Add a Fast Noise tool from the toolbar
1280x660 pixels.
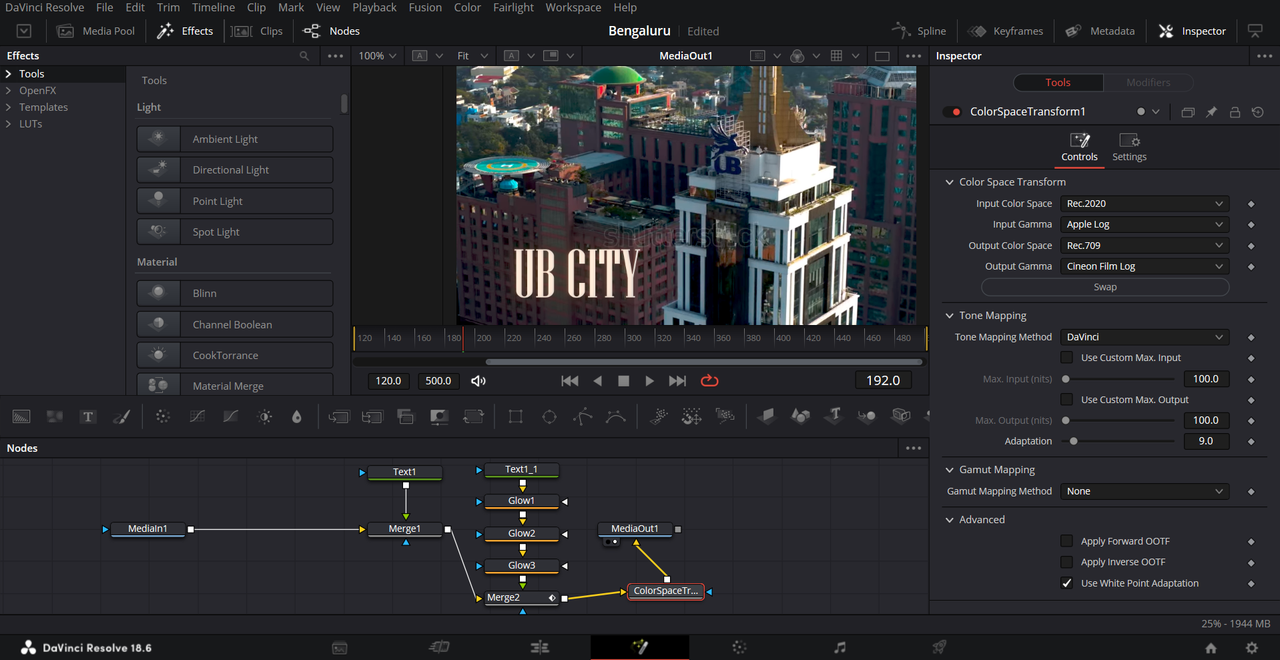(55, 417)
